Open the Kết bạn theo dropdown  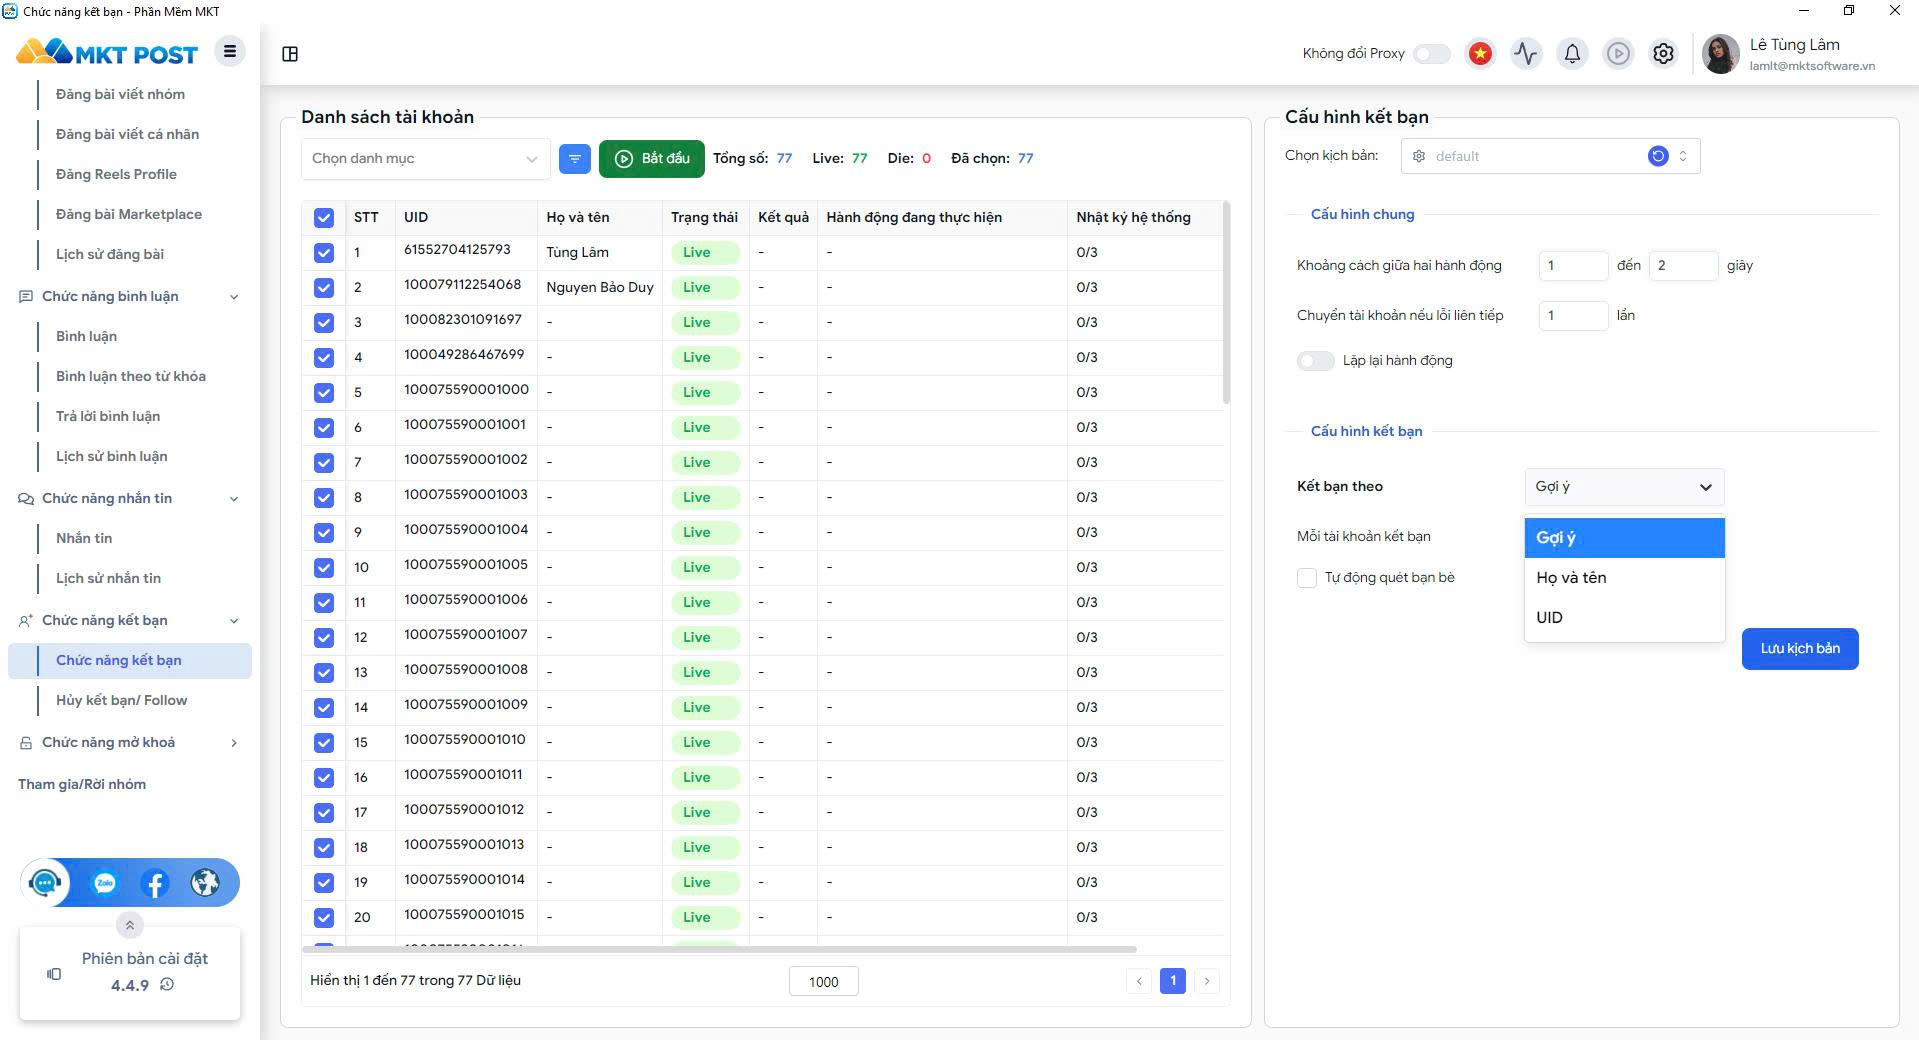point(1624,487)
